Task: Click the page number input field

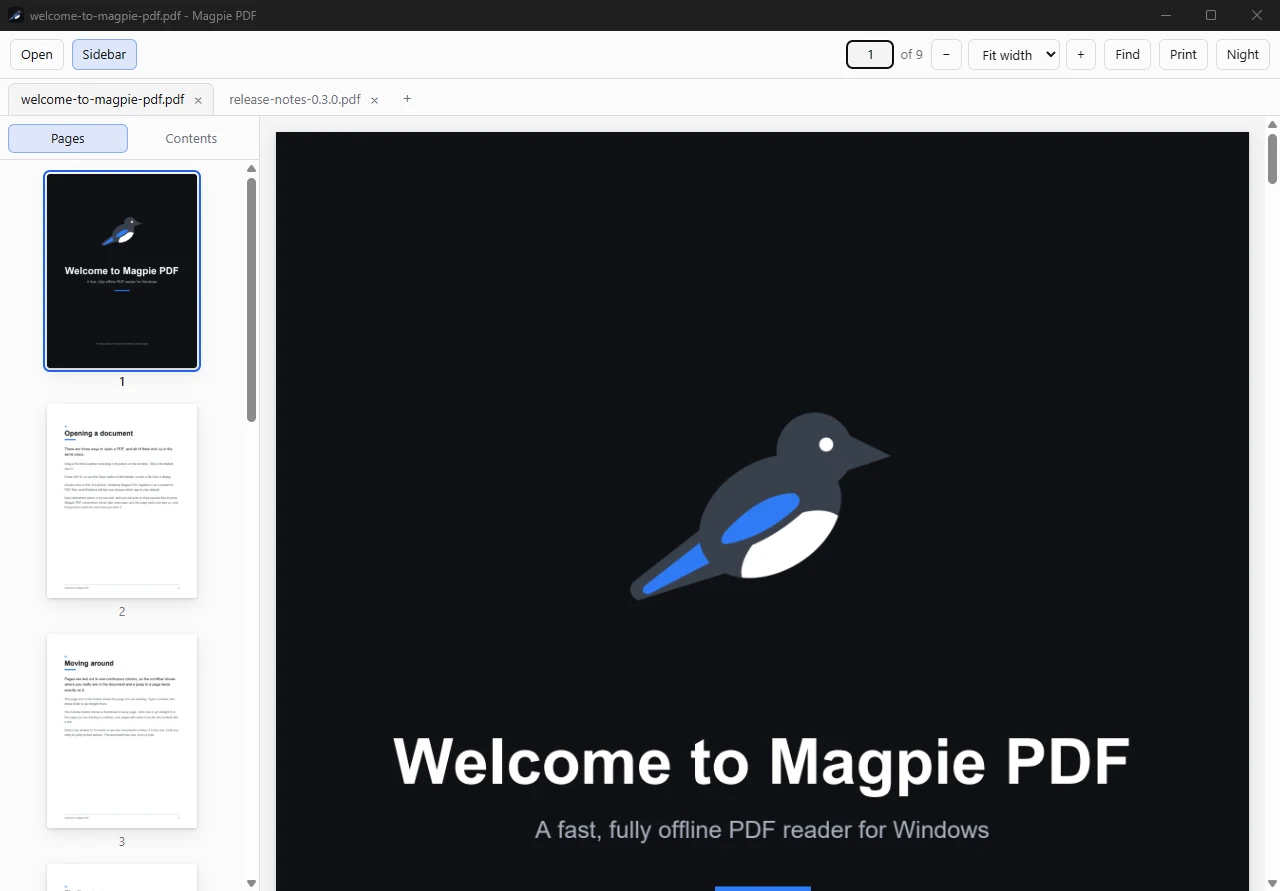Action: tap(870, 55)
